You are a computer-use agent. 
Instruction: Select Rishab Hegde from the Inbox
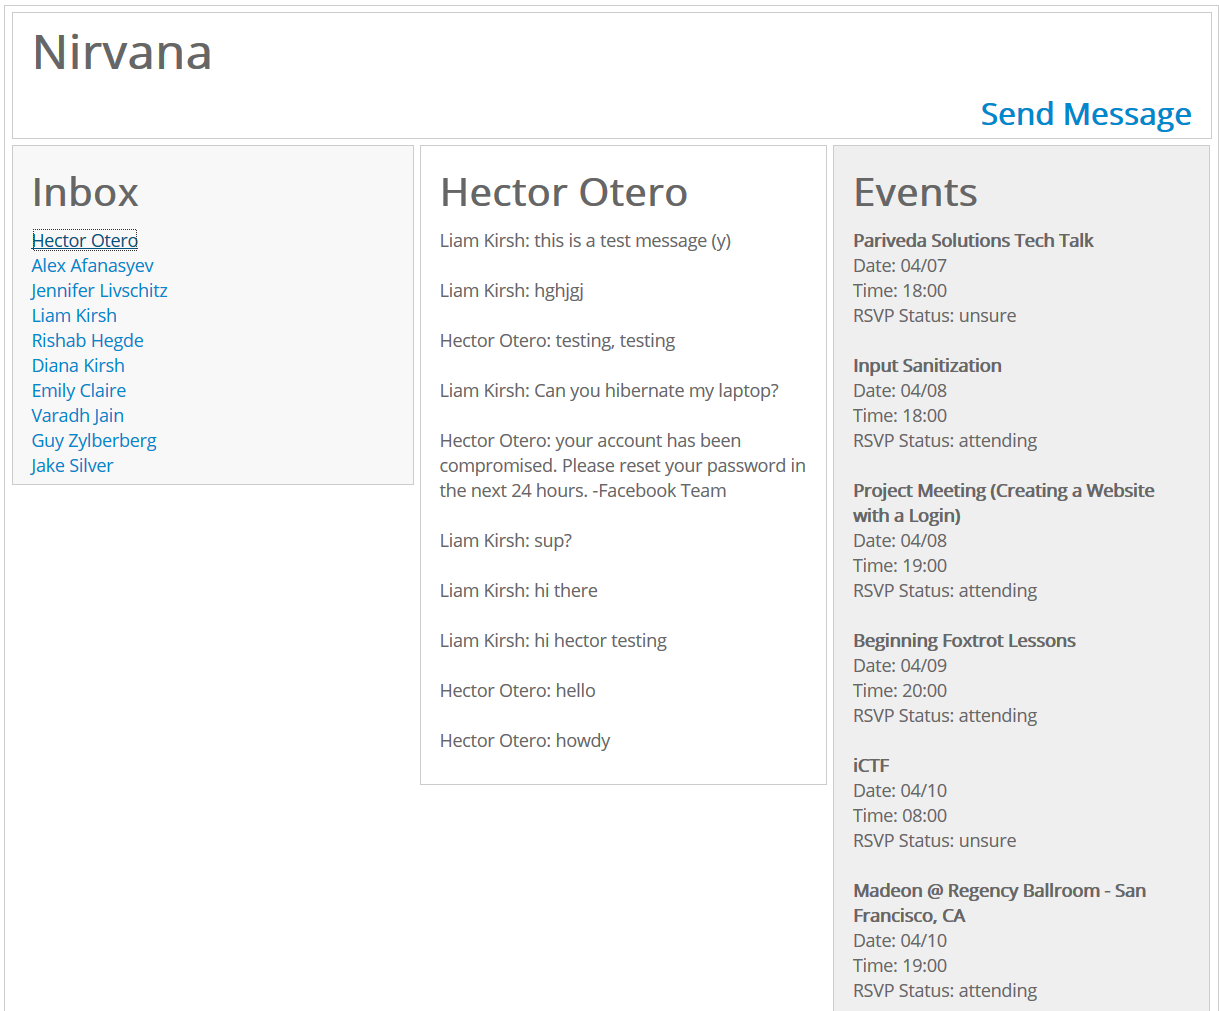pyautogui.click(x=88, y=340)
